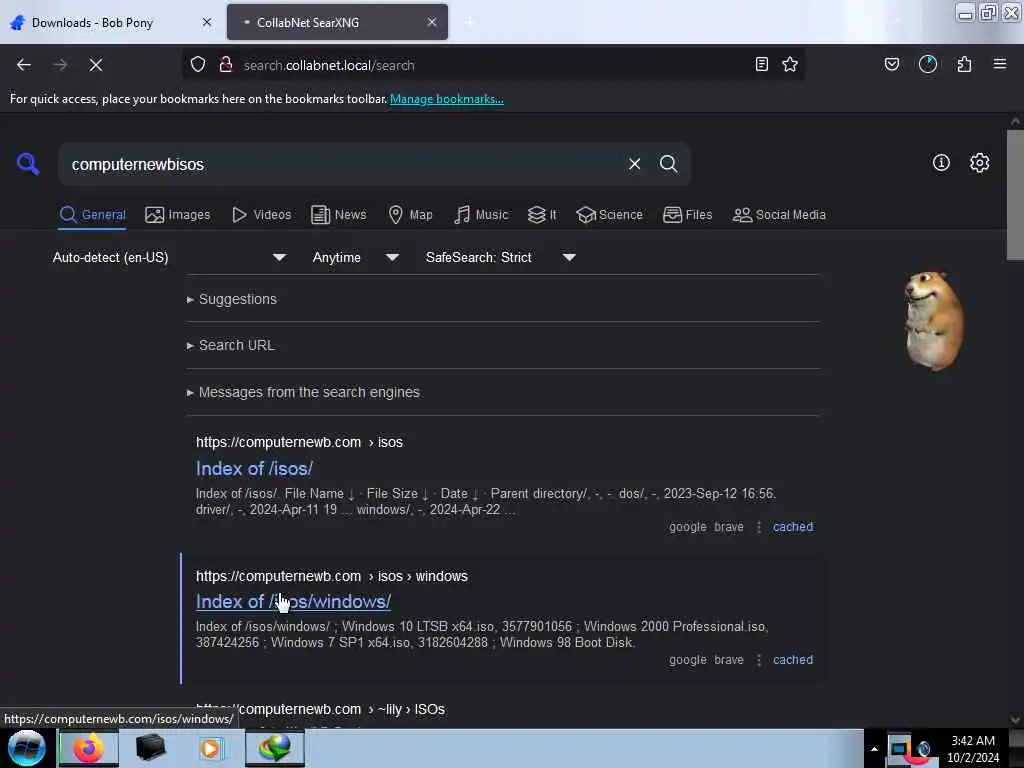Screen dimensions: 1024x768
Task: Click the browser address bar
Action: [x=493, y=65]
